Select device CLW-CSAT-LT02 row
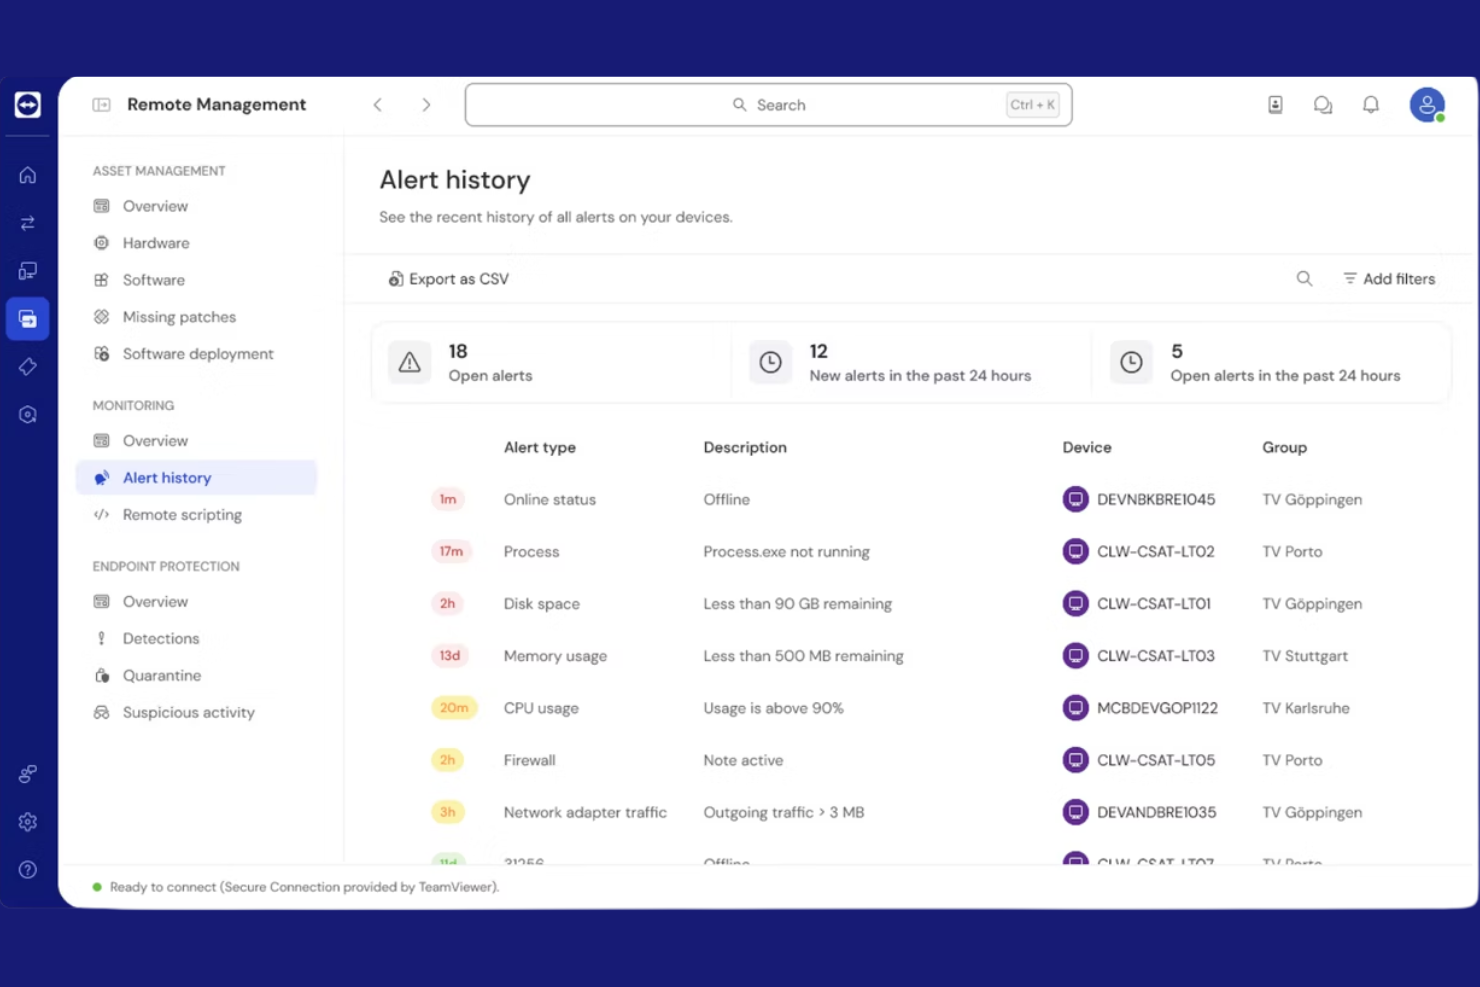 (x=1155, y=552)
